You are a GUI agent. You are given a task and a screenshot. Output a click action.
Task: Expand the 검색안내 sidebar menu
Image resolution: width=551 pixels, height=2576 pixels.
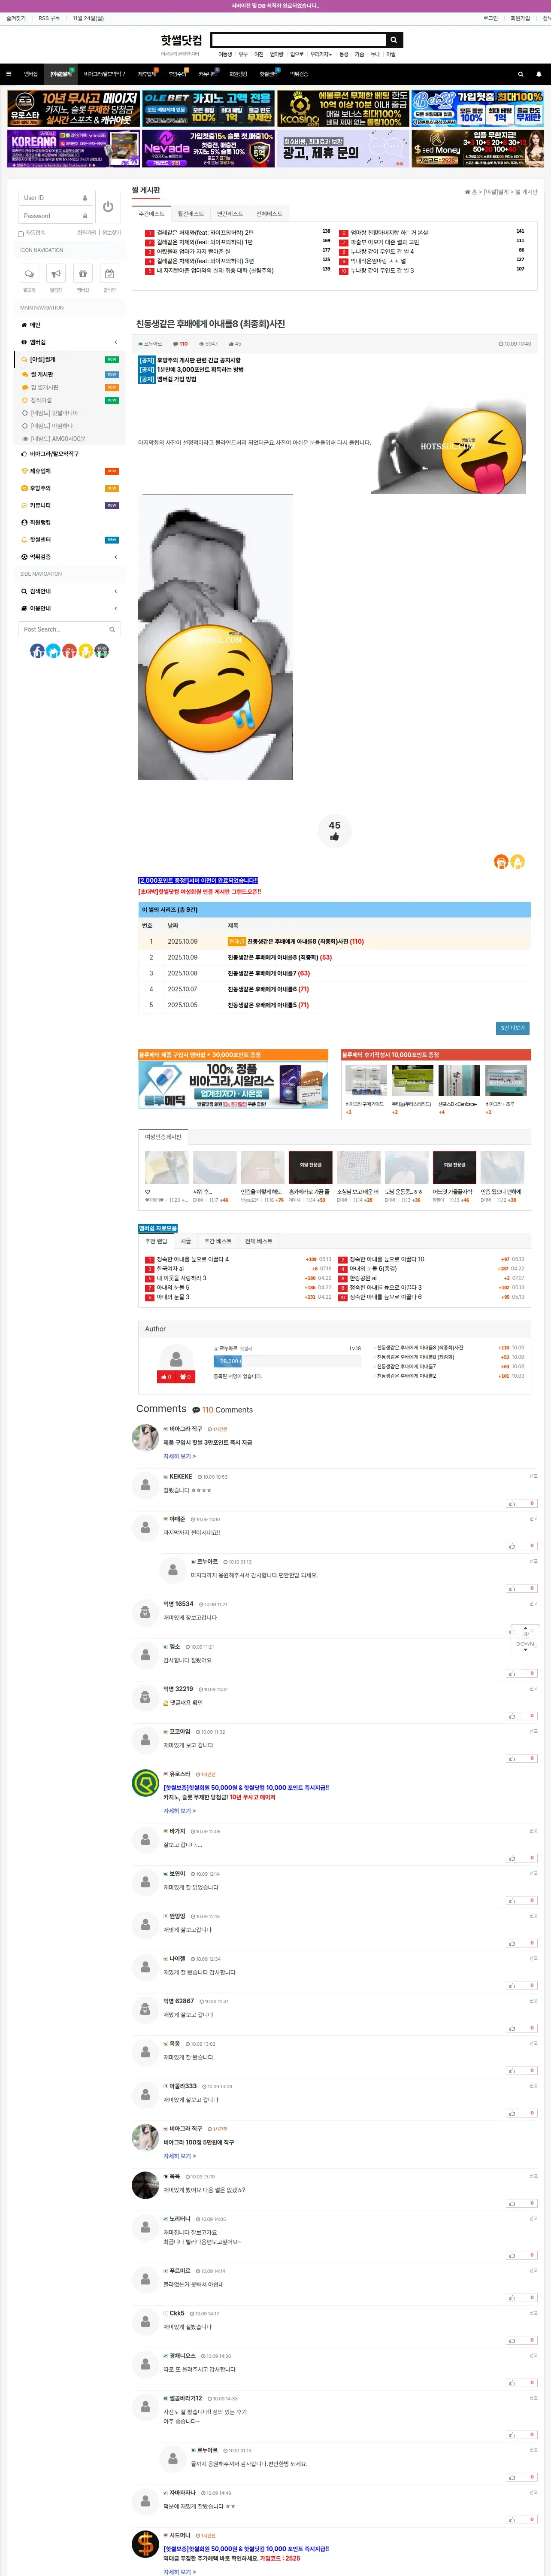pos(70,591)
